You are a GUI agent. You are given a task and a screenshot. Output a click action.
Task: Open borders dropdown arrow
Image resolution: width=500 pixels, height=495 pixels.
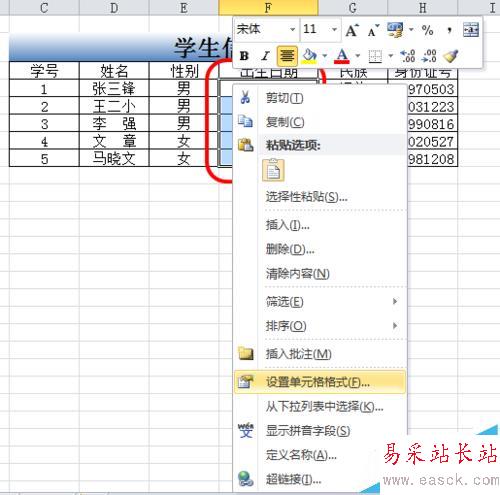coord(391,56)
